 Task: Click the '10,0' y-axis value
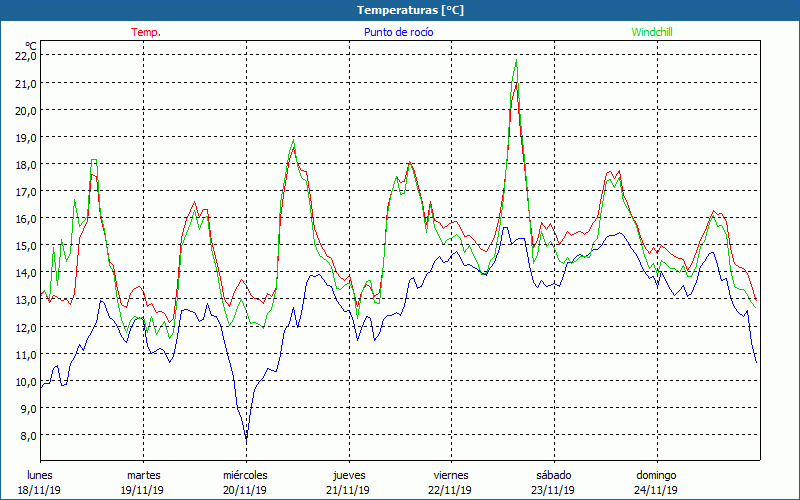pos(26,381)
